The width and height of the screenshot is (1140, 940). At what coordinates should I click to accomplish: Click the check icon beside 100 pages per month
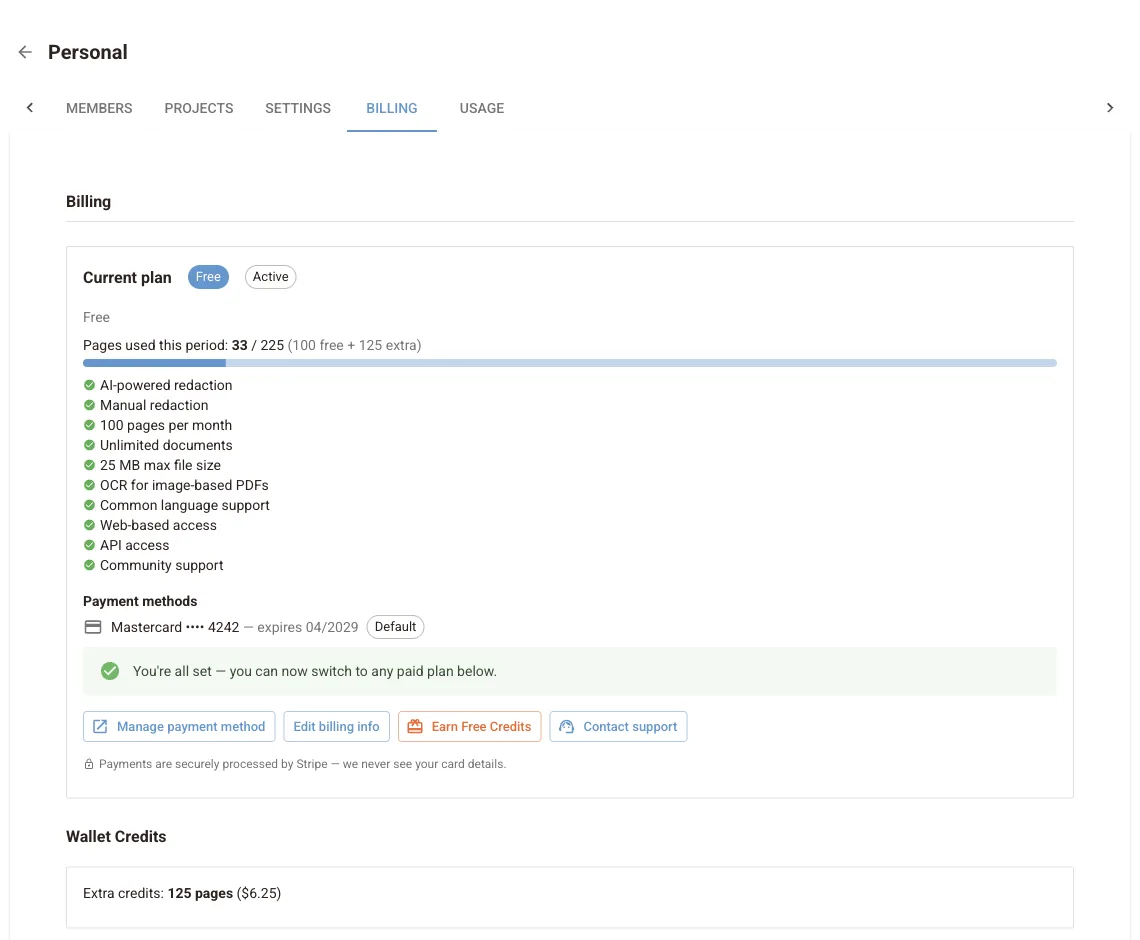(x=89, y=425)
